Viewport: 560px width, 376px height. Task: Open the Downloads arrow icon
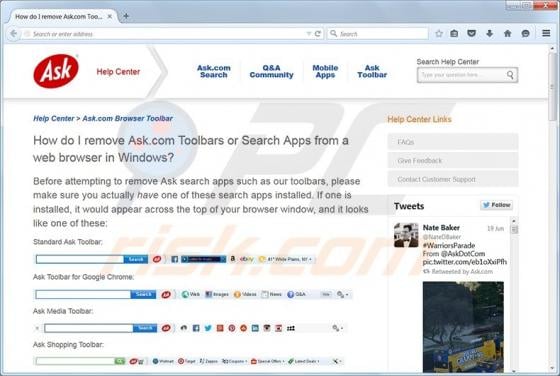coord(490,34)
